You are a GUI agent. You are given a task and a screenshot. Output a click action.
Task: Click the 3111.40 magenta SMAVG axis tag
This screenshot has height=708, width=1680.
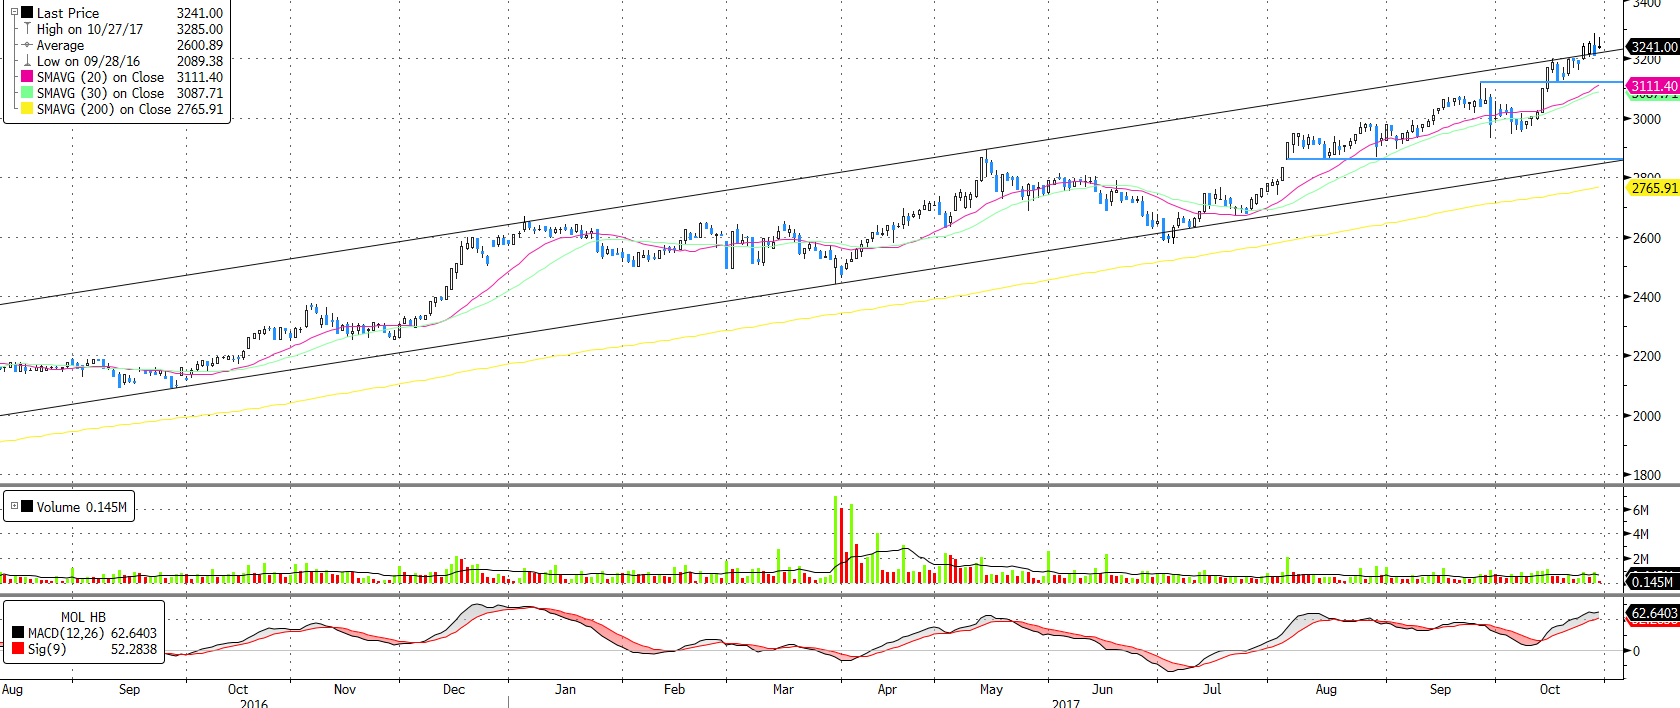1653,86
